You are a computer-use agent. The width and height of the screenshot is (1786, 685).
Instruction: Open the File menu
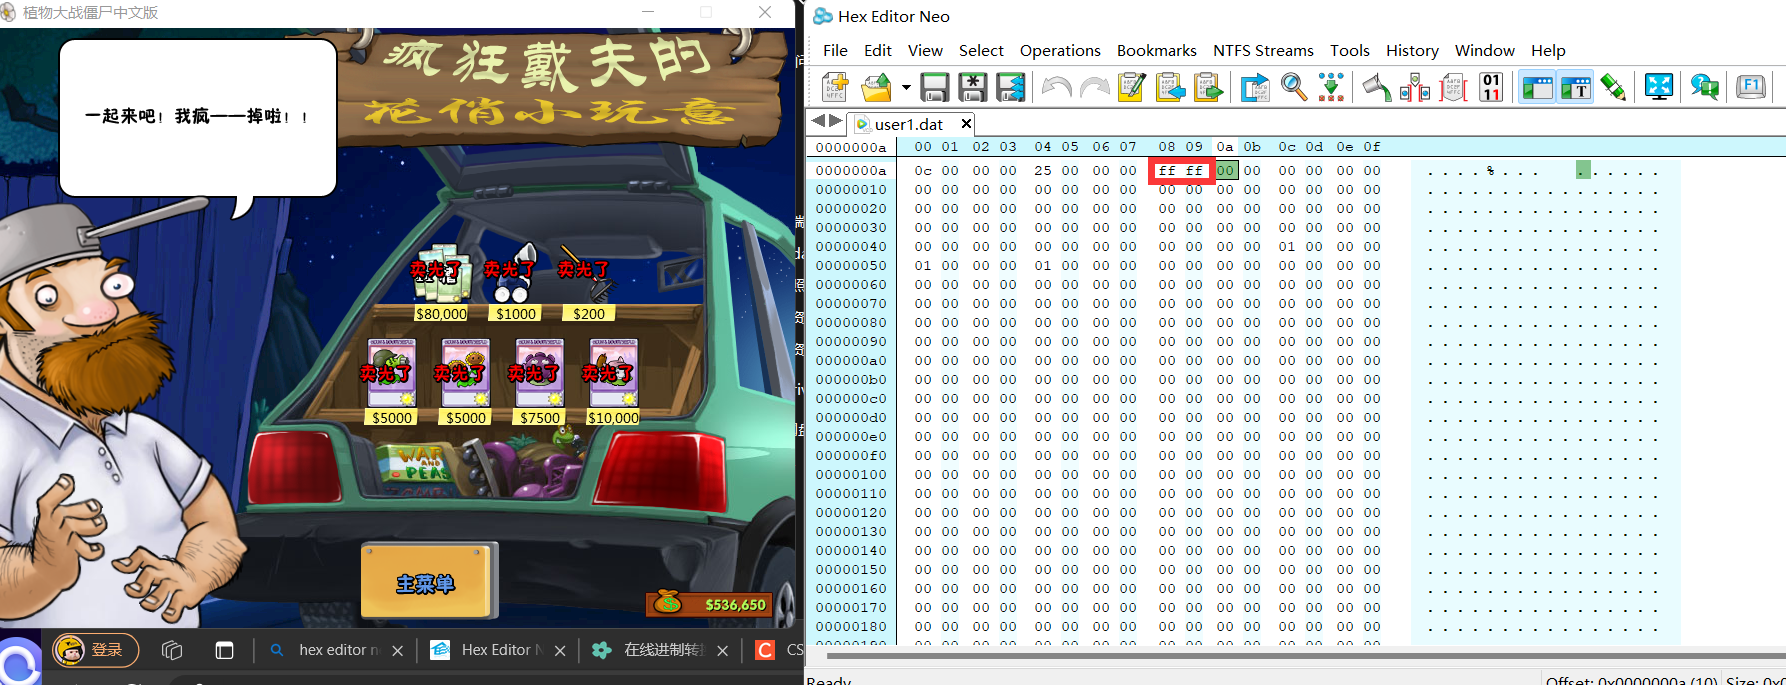click(835, 50)
